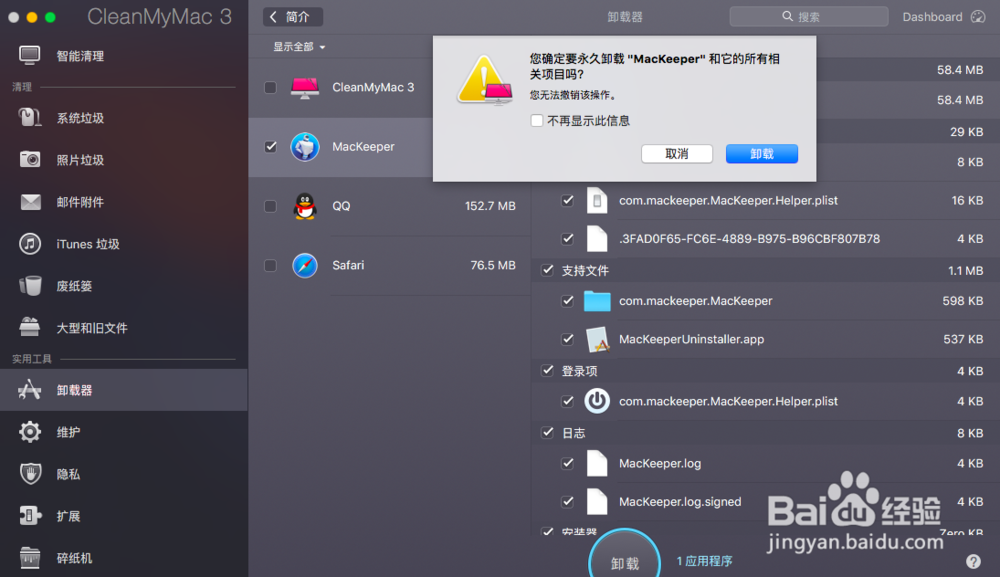Tick the CleanMyMac 3 app checkbox
1000x577 pixels.
click(270, 87)
